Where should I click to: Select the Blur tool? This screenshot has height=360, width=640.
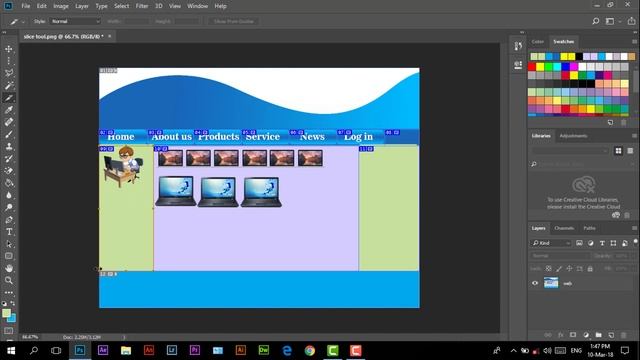click(9, 196)
